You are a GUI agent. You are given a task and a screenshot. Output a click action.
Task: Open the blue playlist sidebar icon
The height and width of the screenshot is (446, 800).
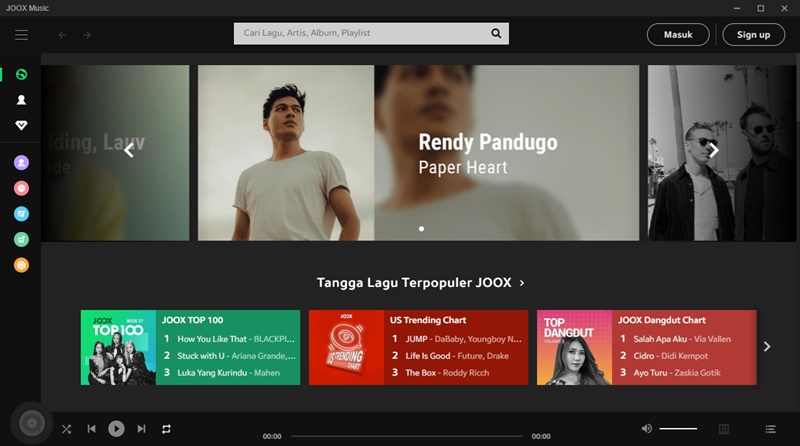pyautogui.click(x=21, y=214)
